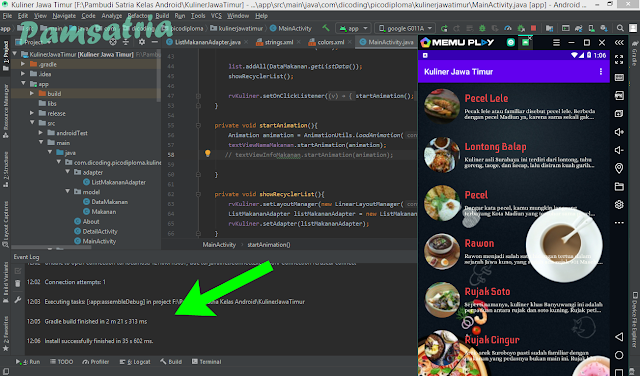Open MEmu settings gear icon
The image size is (640, 376).
tap(619, 205)
